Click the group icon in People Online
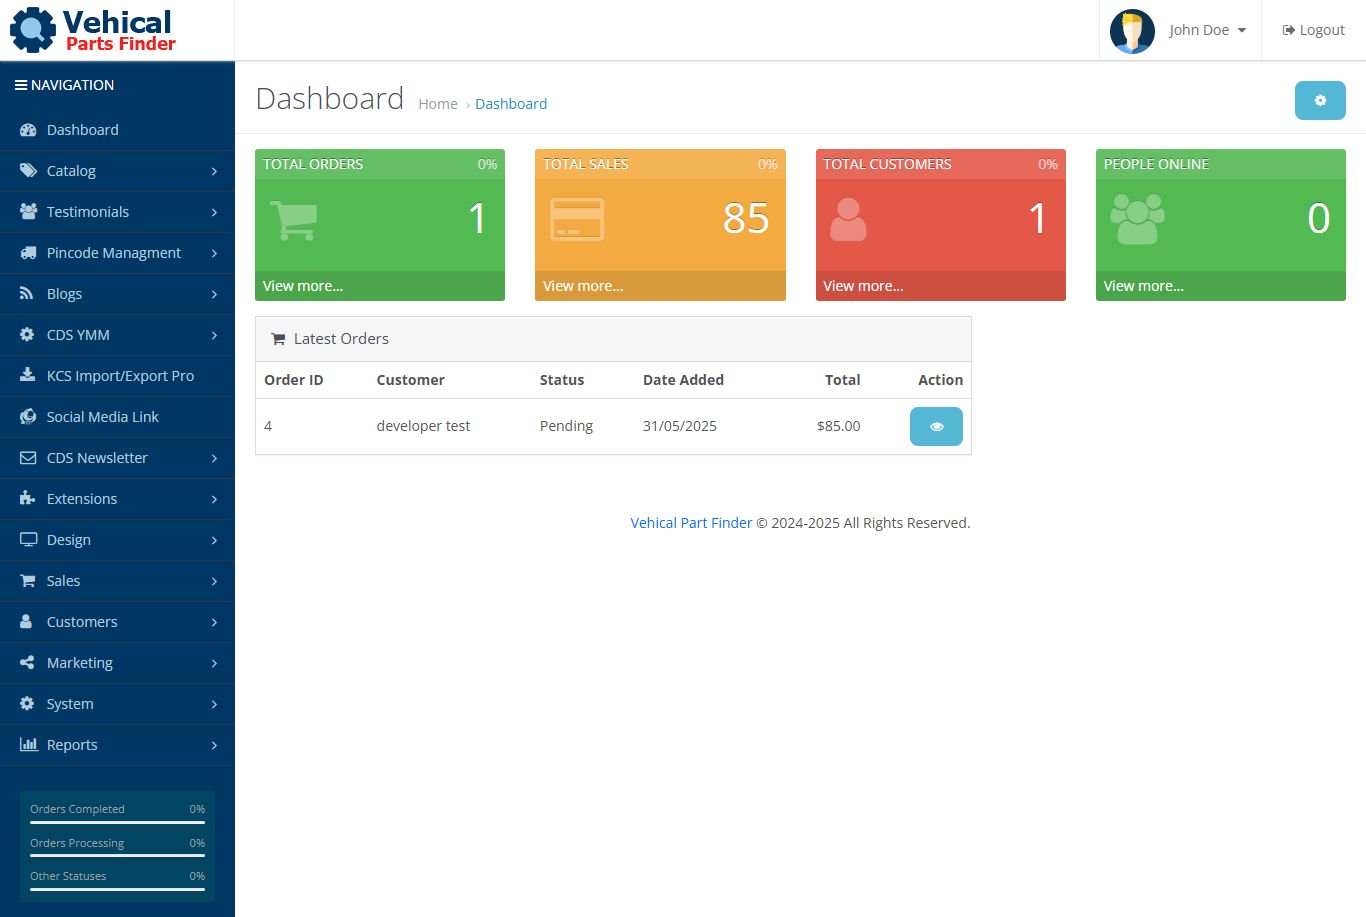 [x=1138, y=220]
